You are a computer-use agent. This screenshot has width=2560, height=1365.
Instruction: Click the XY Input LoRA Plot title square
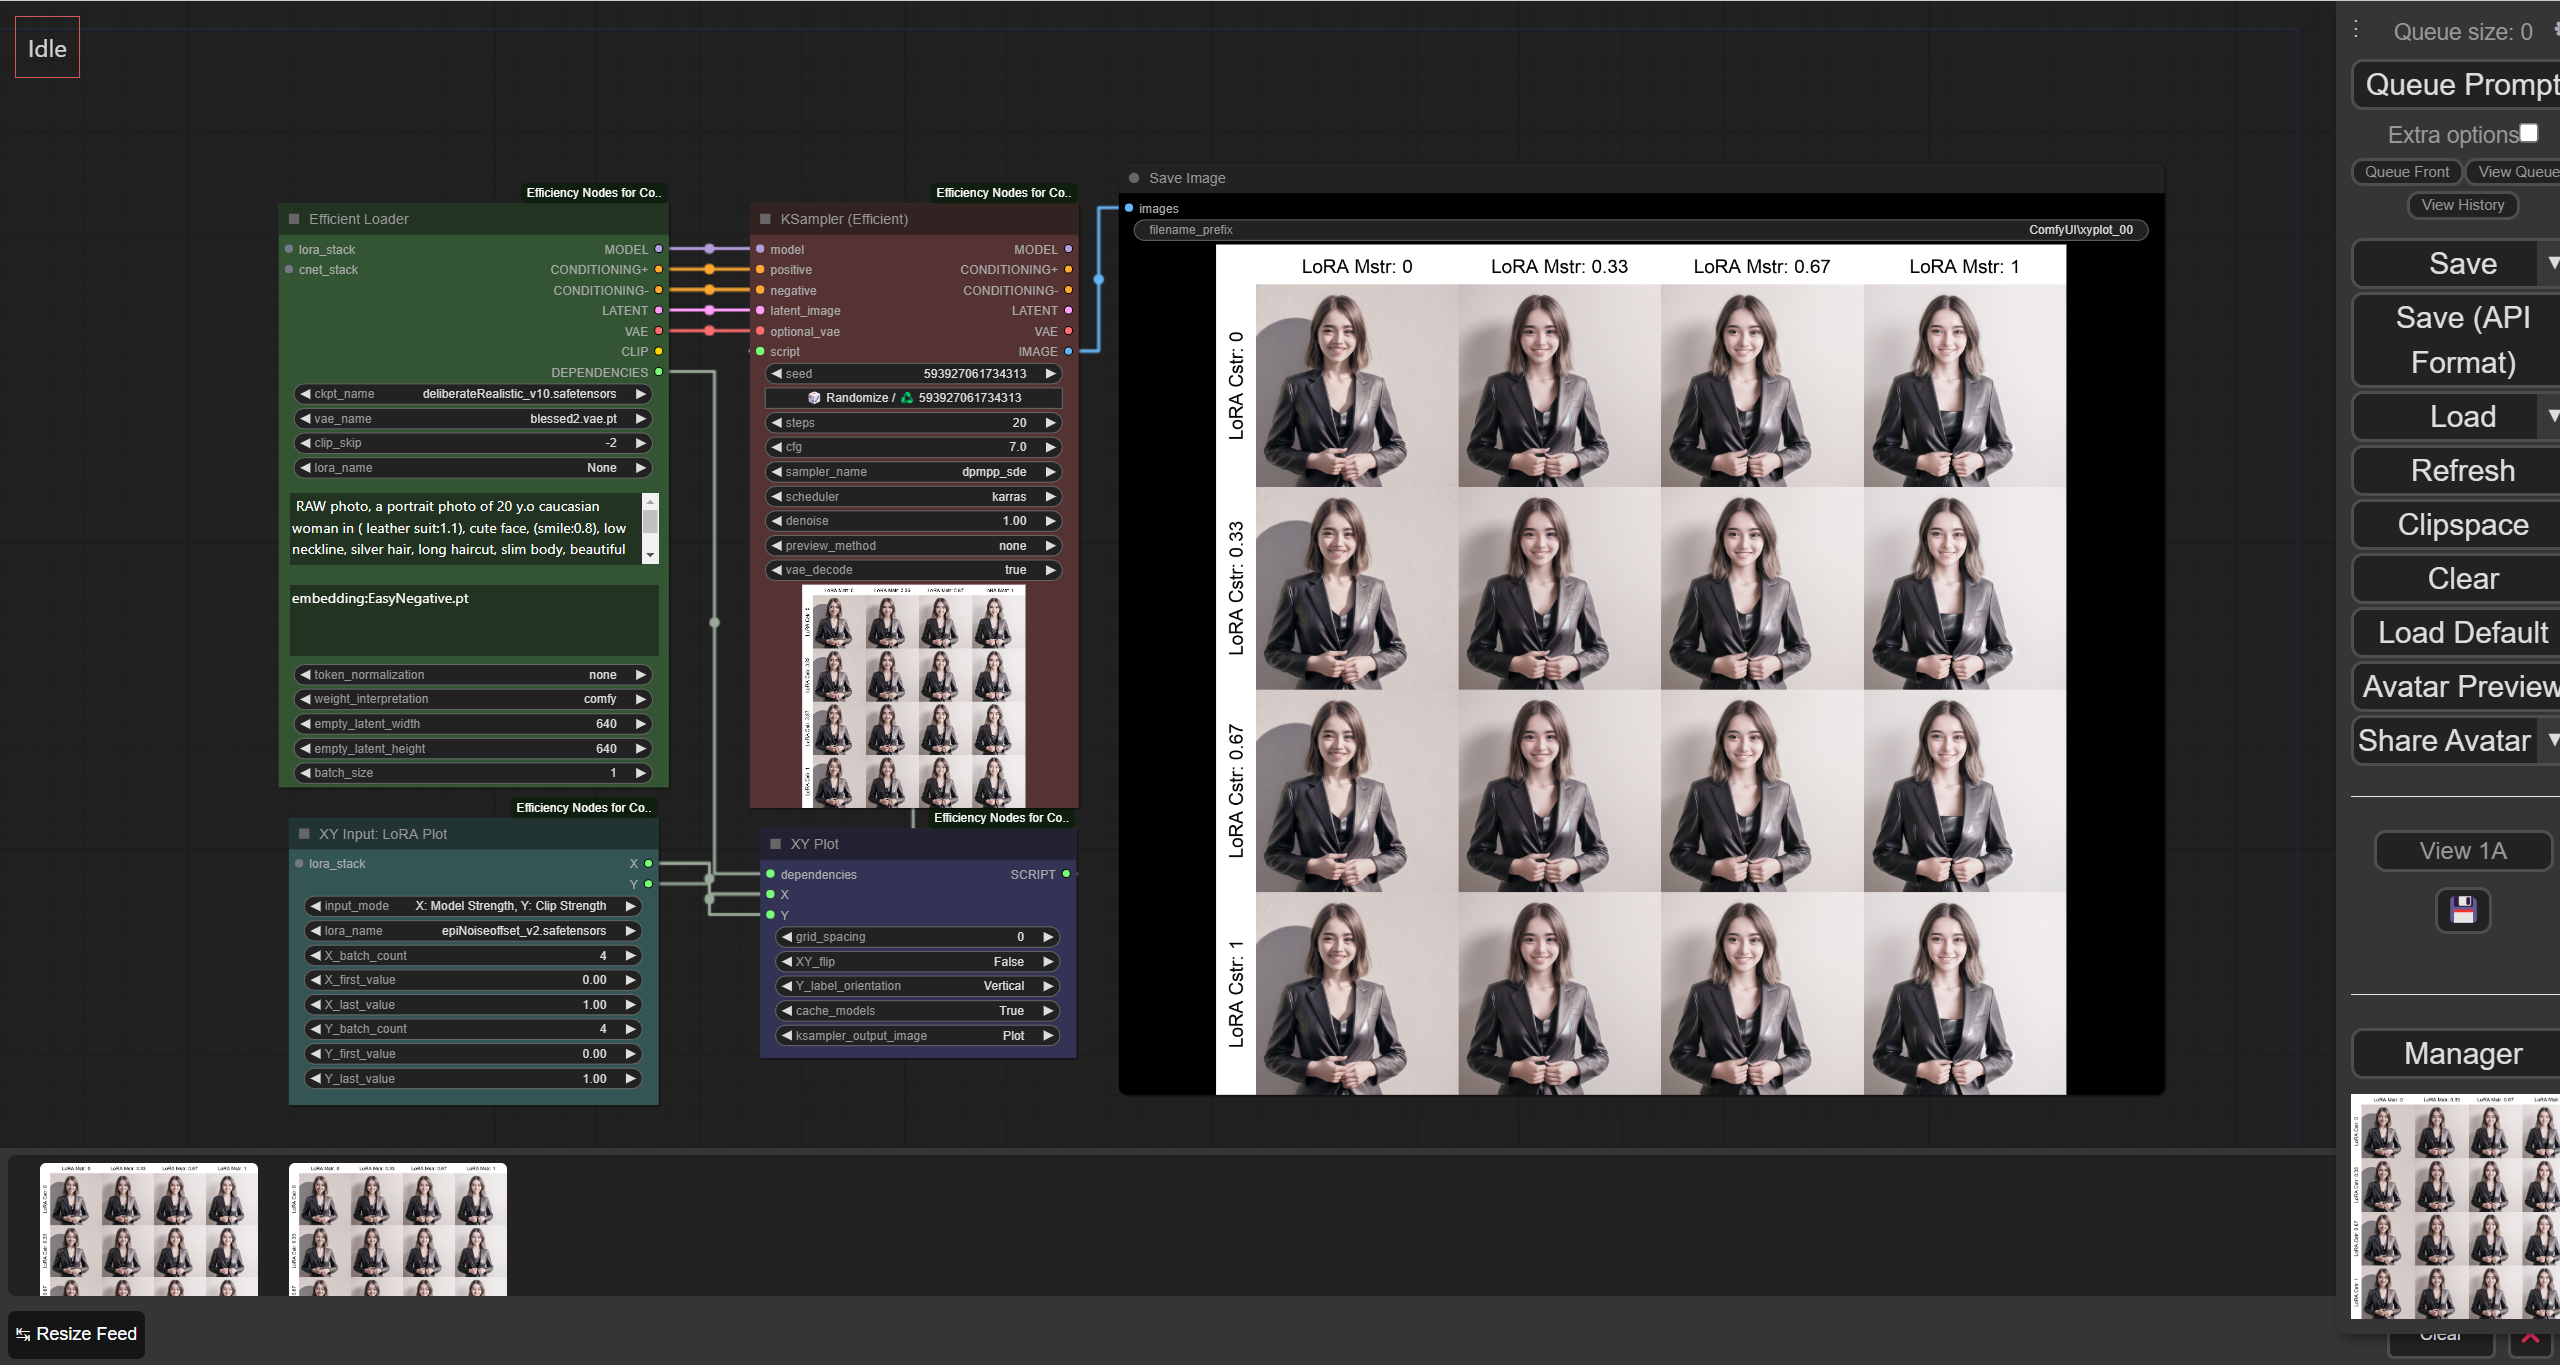pyautogui.click(x=304, y=834)
